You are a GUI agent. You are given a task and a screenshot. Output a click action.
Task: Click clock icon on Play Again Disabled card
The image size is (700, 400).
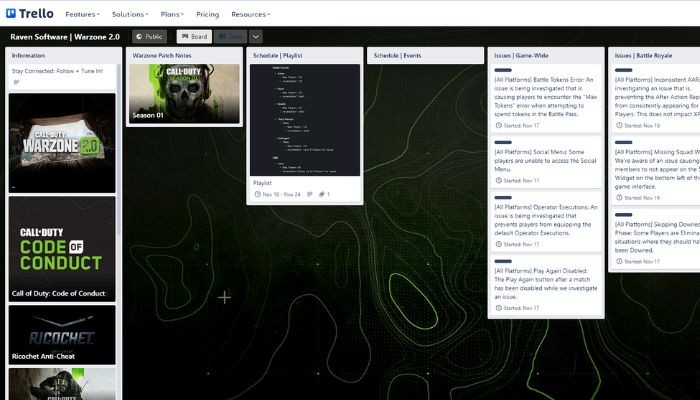pyautogui.click(x=498, y=308)
